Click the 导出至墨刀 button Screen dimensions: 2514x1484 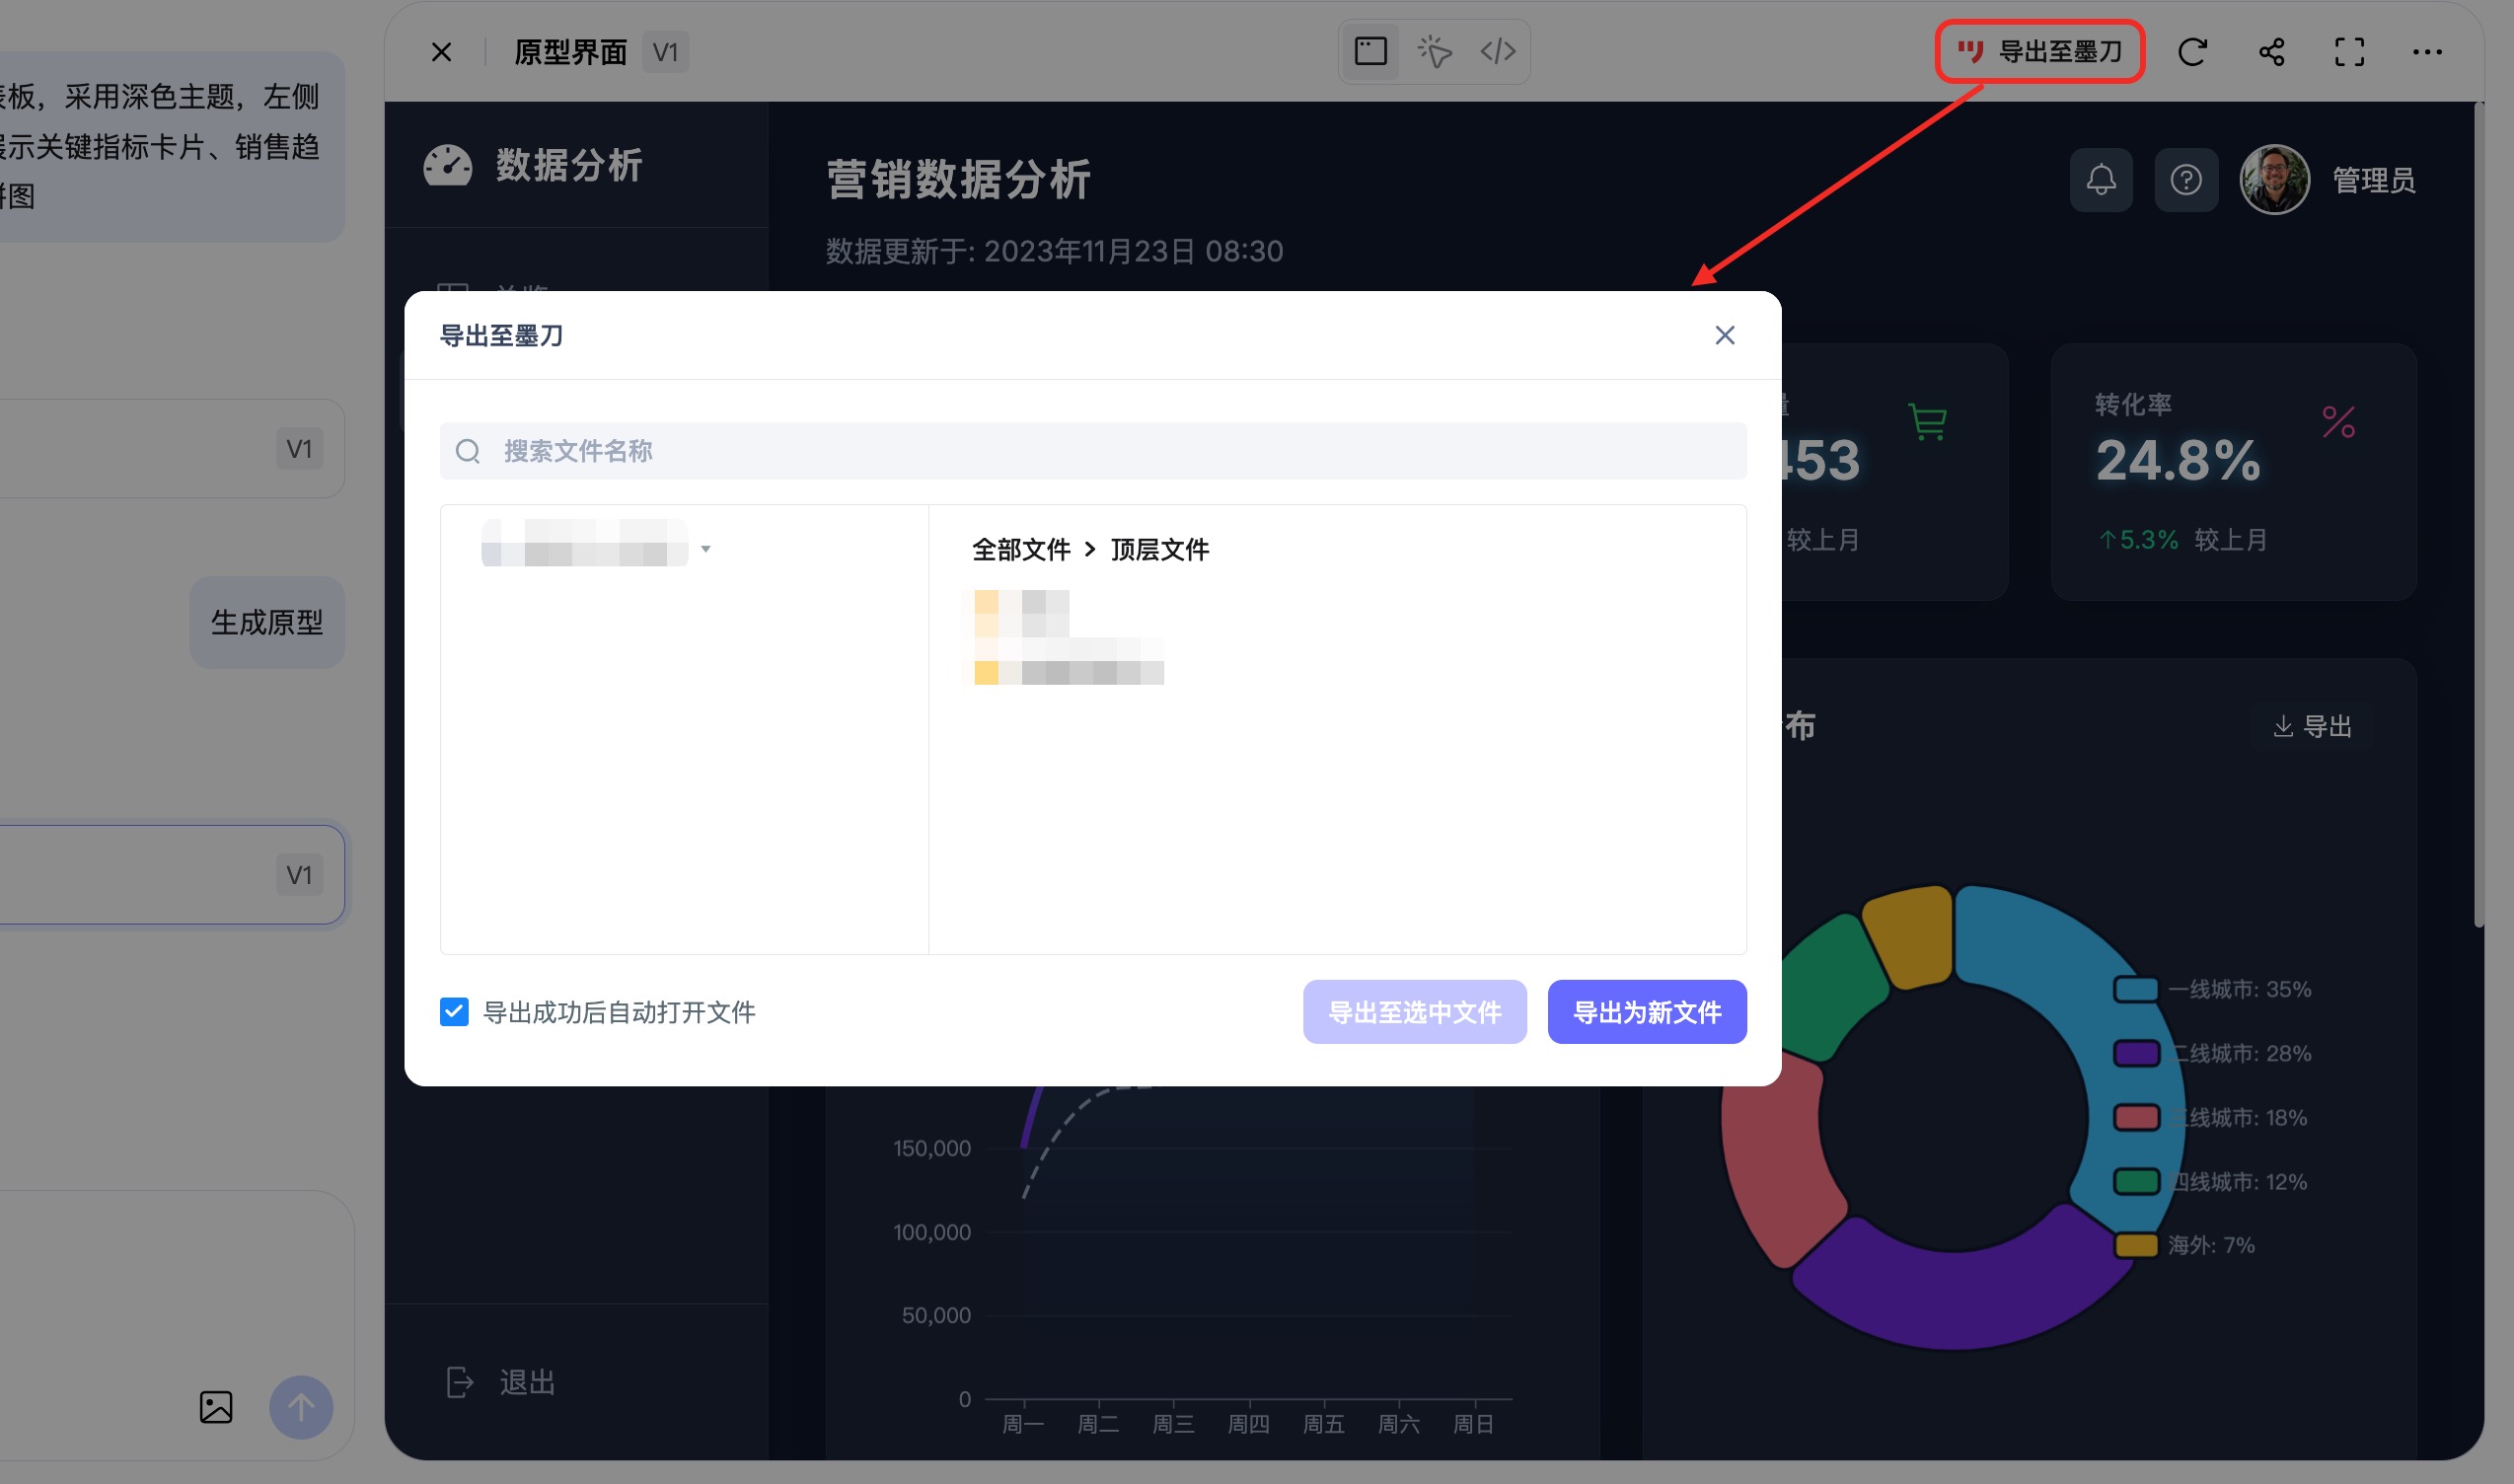[2040, 51]
